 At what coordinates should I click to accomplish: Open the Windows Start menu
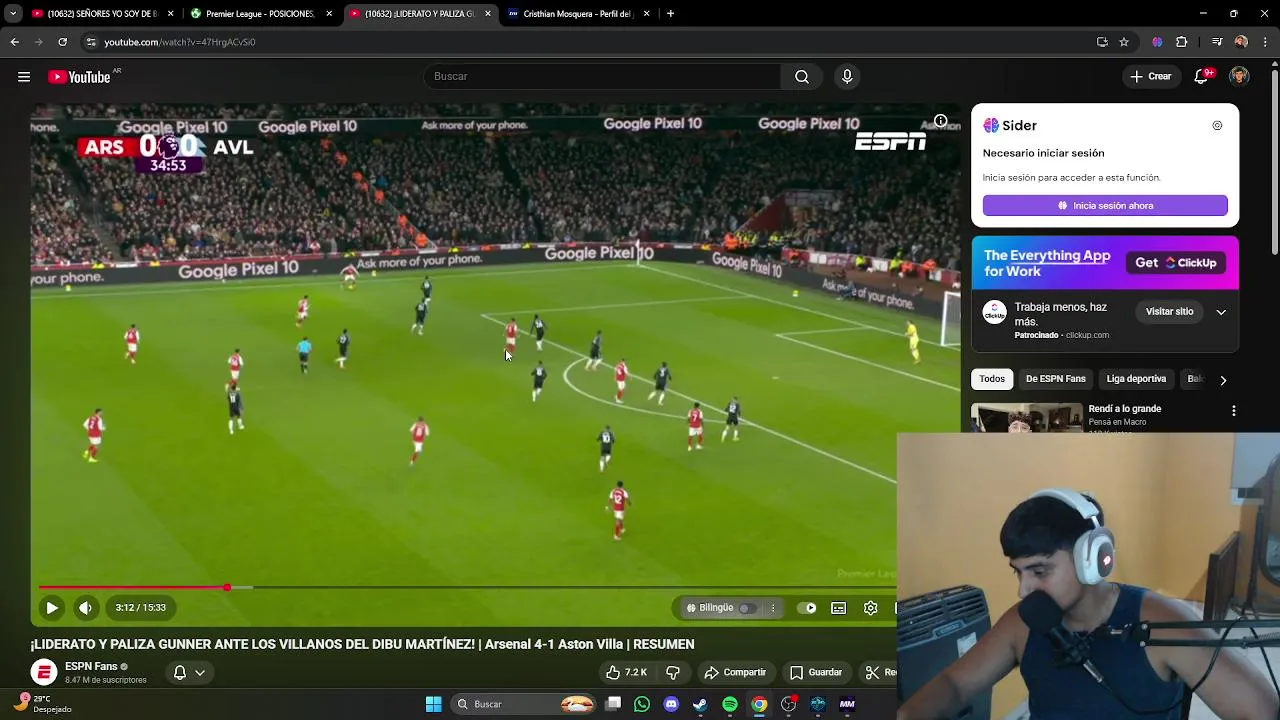[x=433, y=704]
